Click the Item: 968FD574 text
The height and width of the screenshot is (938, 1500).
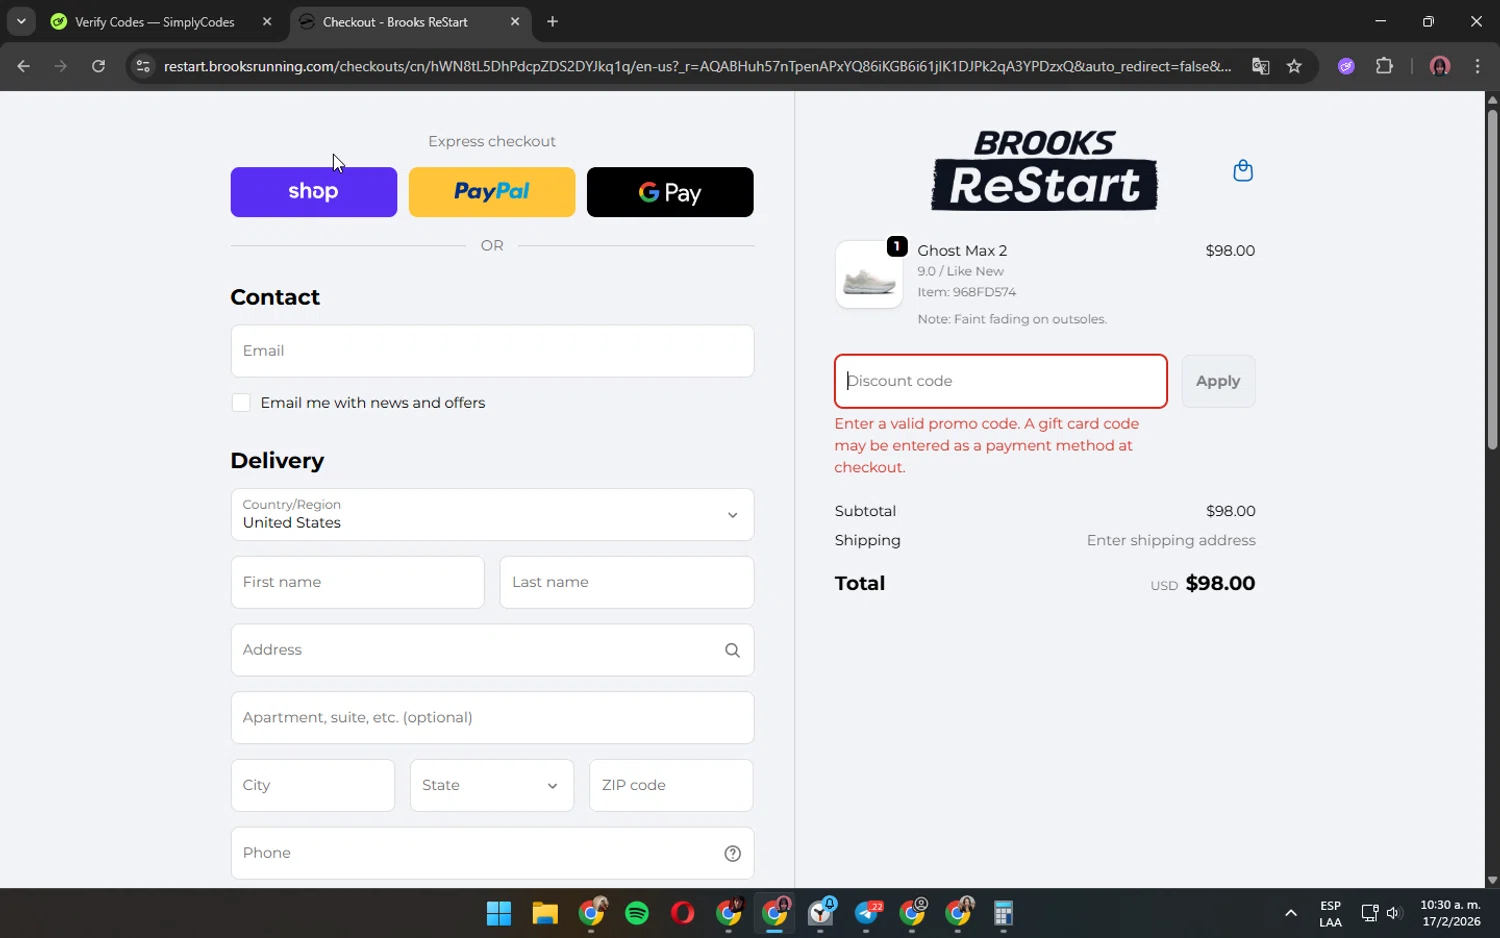point(966,292)
